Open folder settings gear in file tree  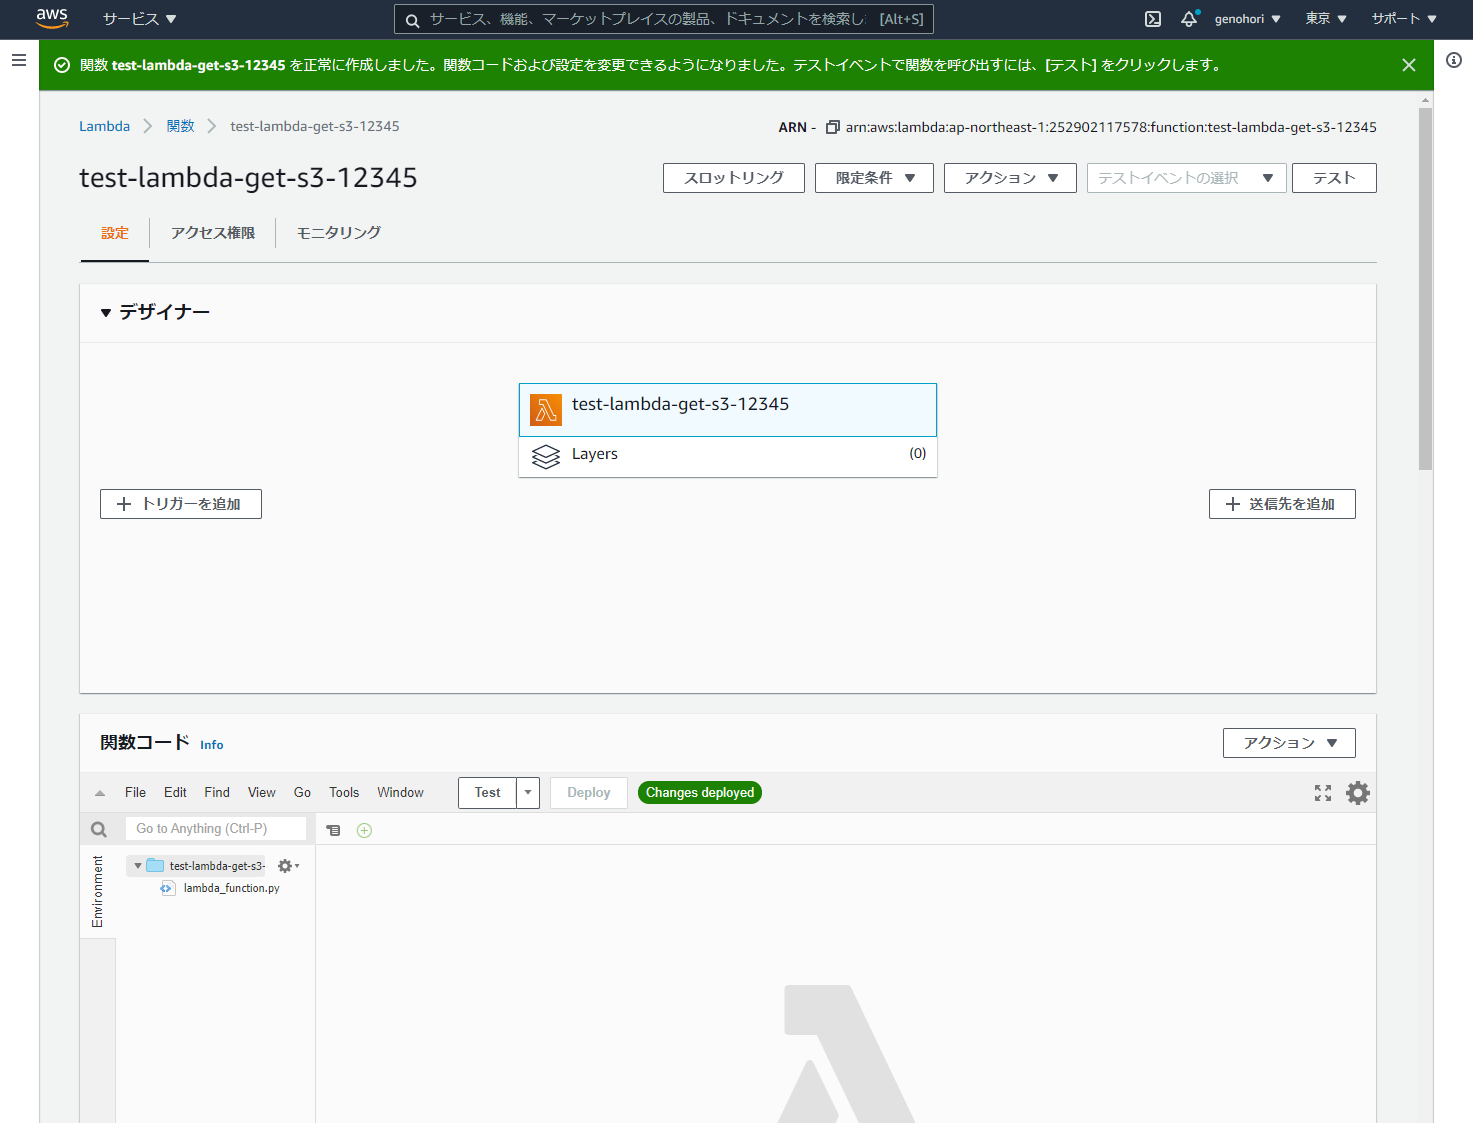pyautogui.click(x=288, y=866)
